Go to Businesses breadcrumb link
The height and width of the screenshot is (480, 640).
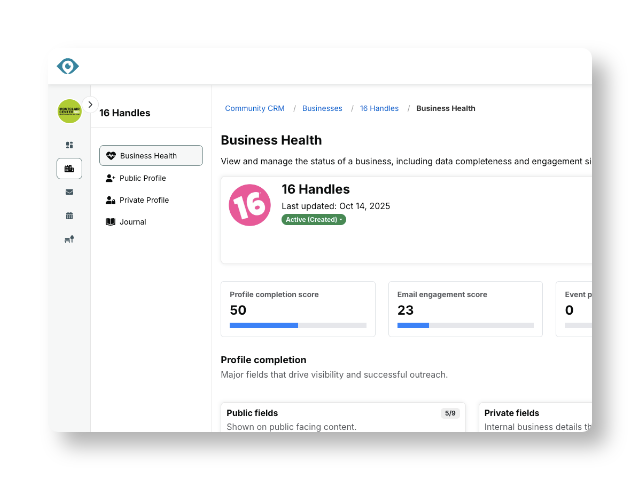(x=322, y=108)
